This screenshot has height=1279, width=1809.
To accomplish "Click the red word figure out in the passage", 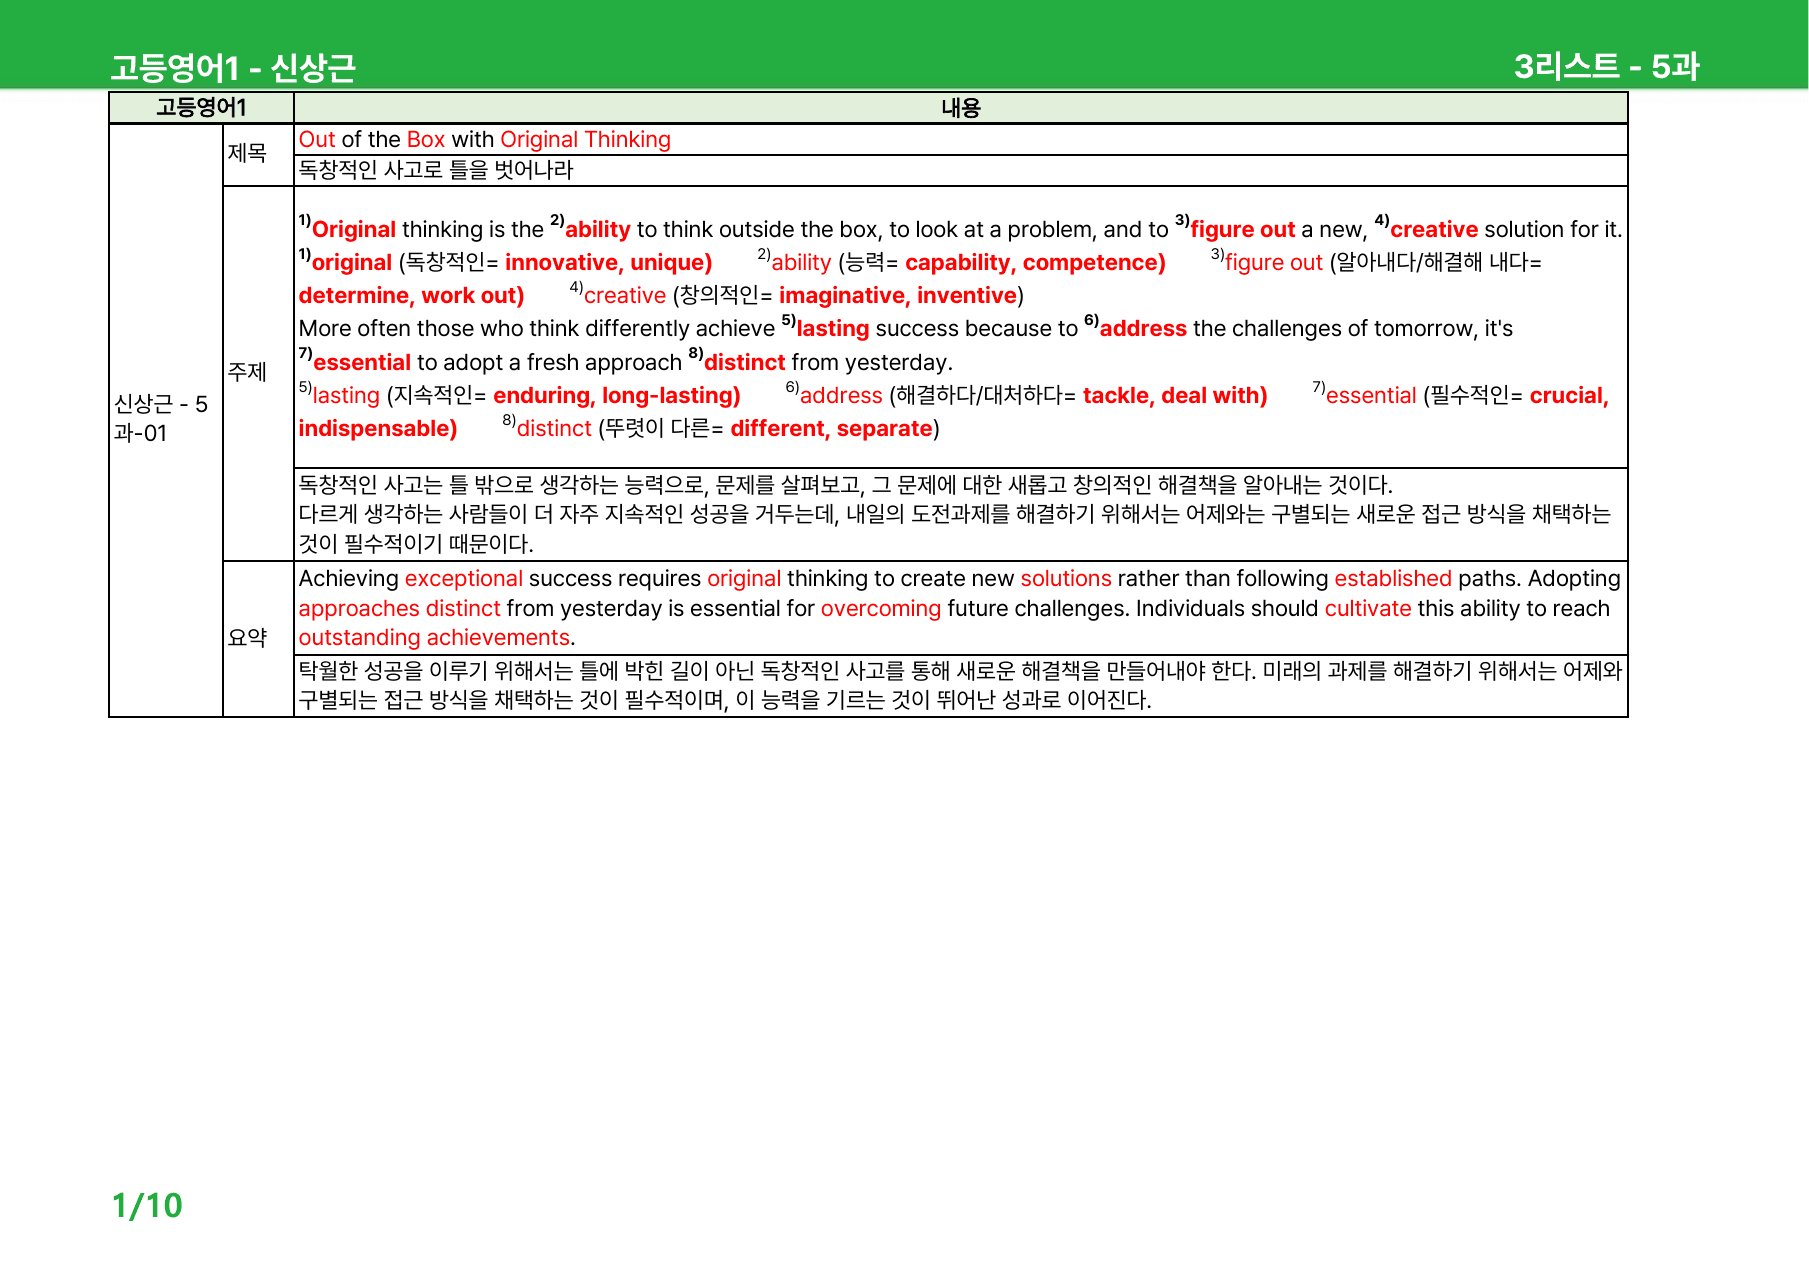I will point(1242,230).
